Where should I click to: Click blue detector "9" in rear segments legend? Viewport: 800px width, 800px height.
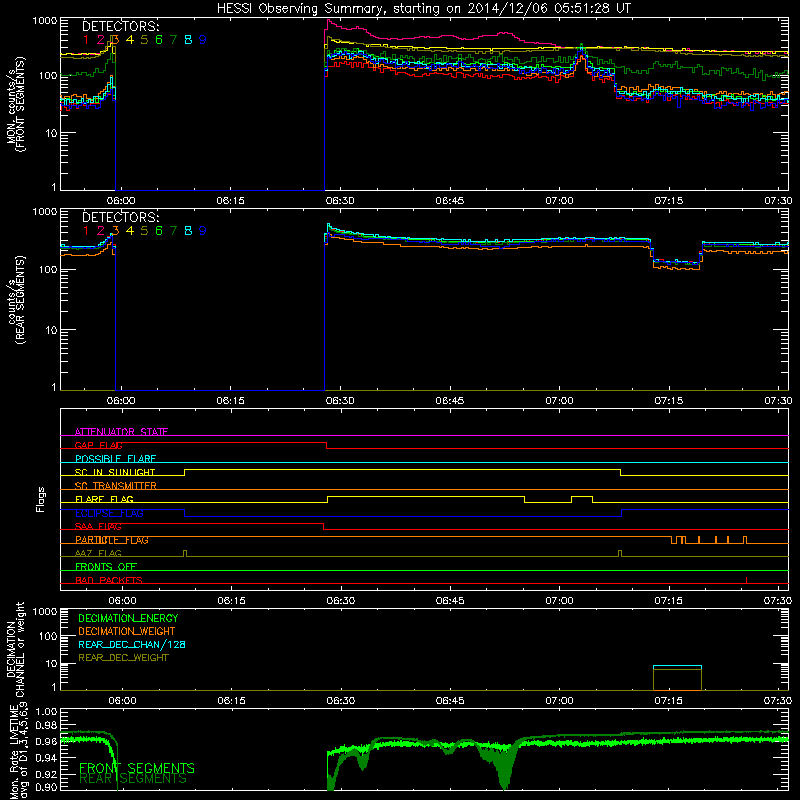pyautogui.click(x=203, y=231)
